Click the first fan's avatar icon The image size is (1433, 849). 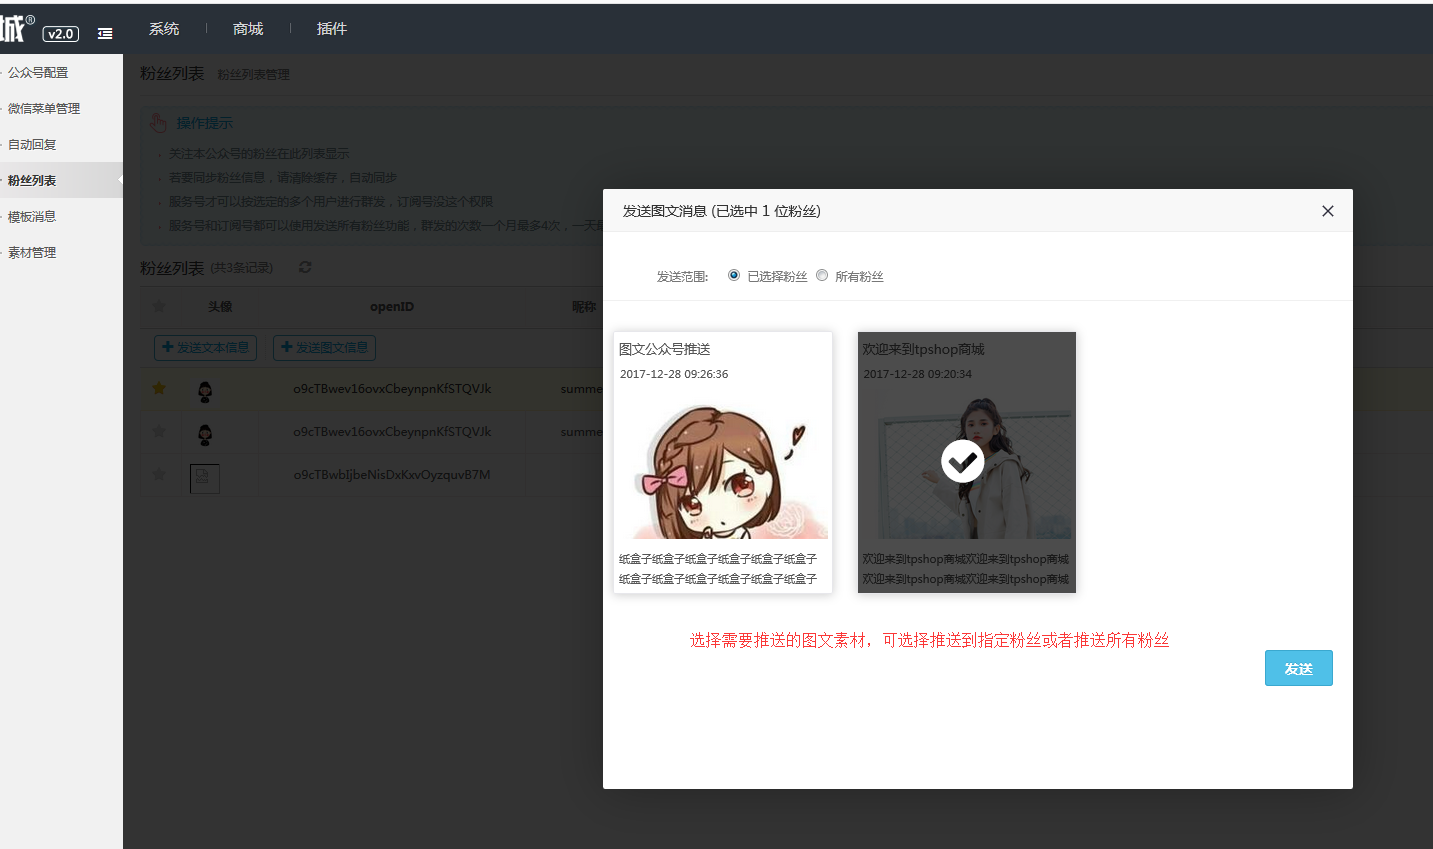point(205,391)
